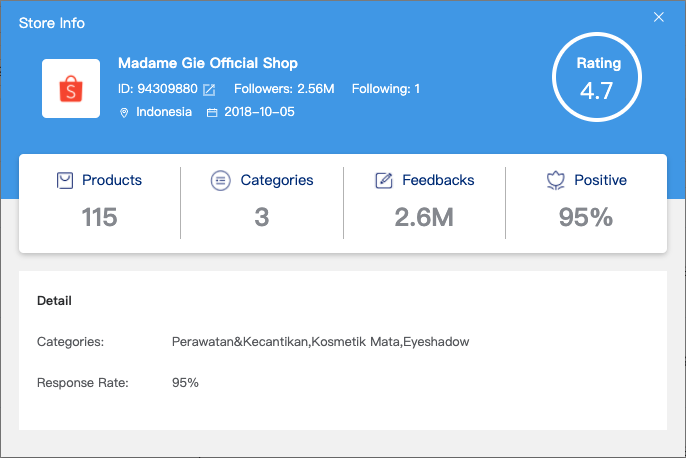Click the Products shopping bag icon

pos(65,180)
